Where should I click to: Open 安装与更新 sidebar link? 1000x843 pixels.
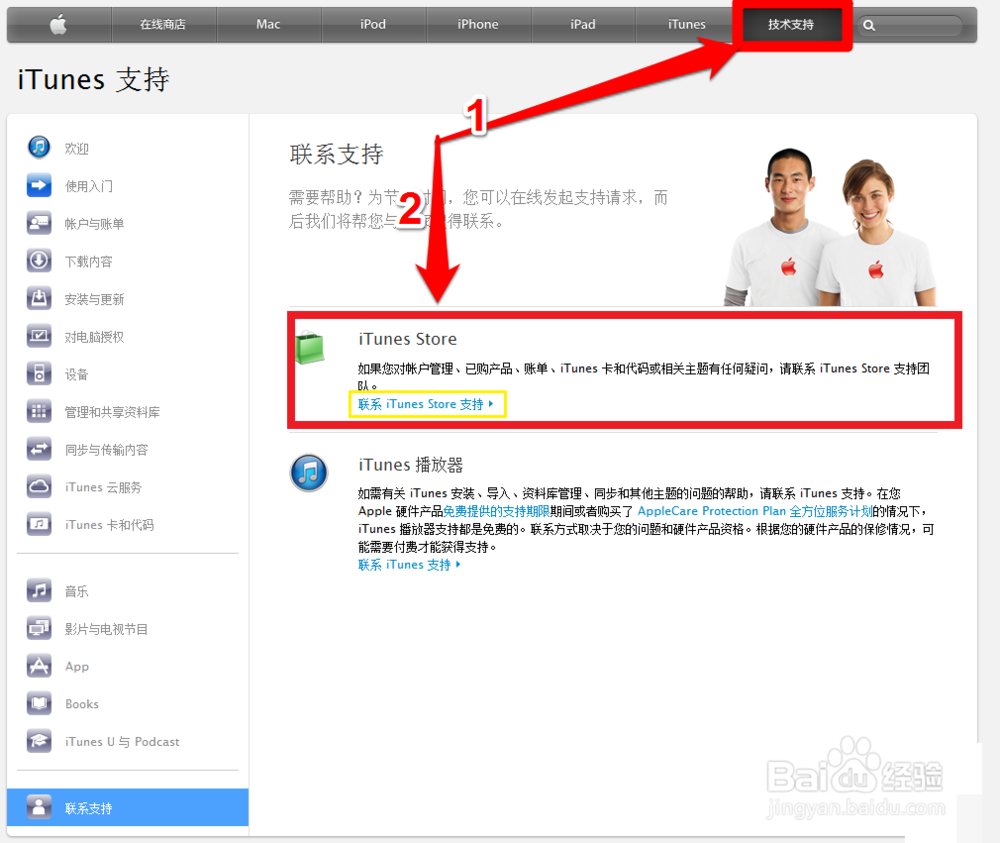94,299
